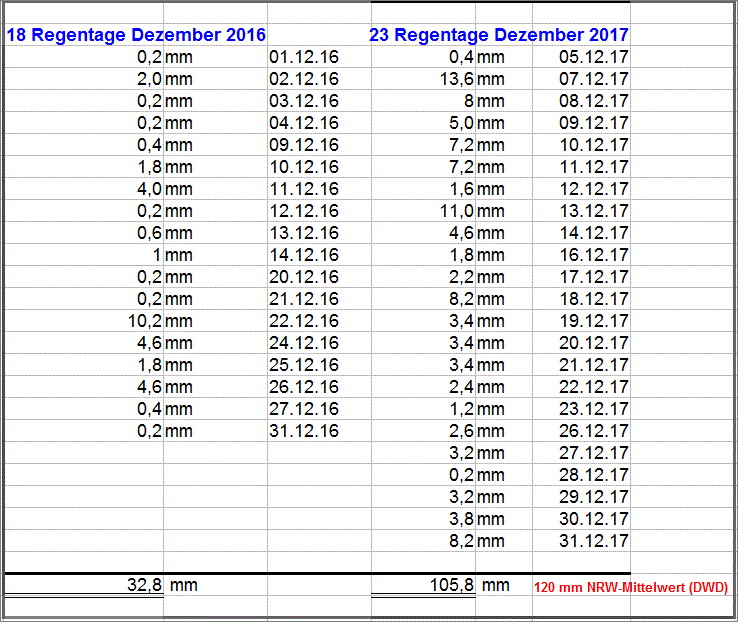This screenshot has width=738, height=622.
Task: Click the date cell 12.12.16
Action: click(x=304, y=211)
